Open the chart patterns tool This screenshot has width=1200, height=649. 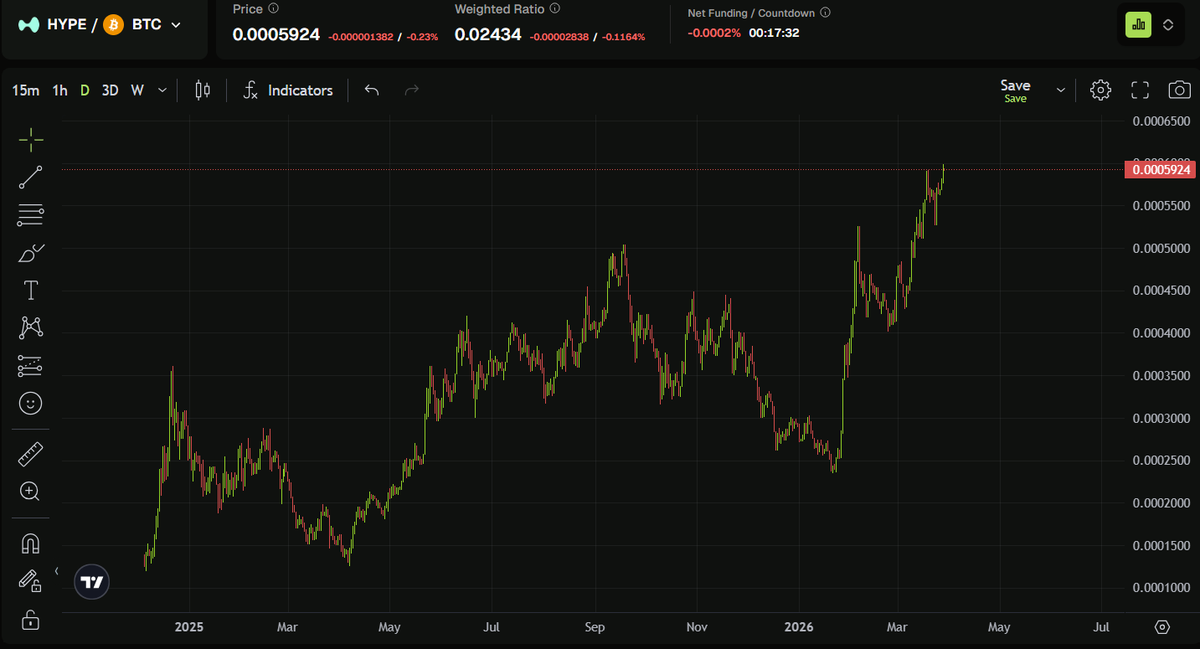pos(31,327)
